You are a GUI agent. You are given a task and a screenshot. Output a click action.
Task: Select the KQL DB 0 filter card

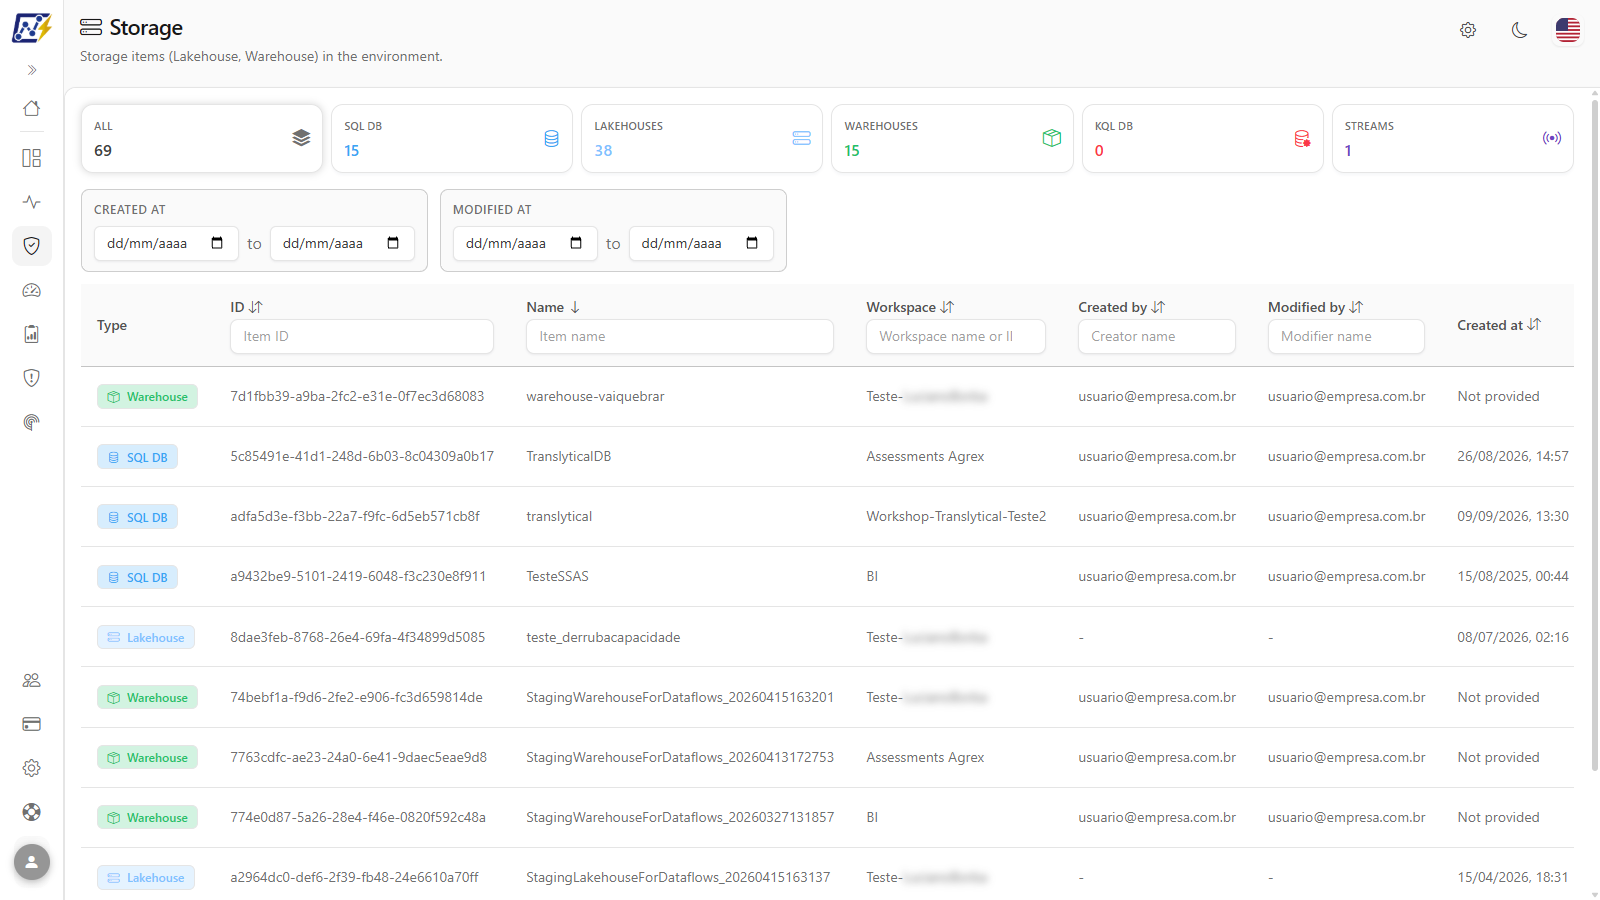pos(1203,139)
